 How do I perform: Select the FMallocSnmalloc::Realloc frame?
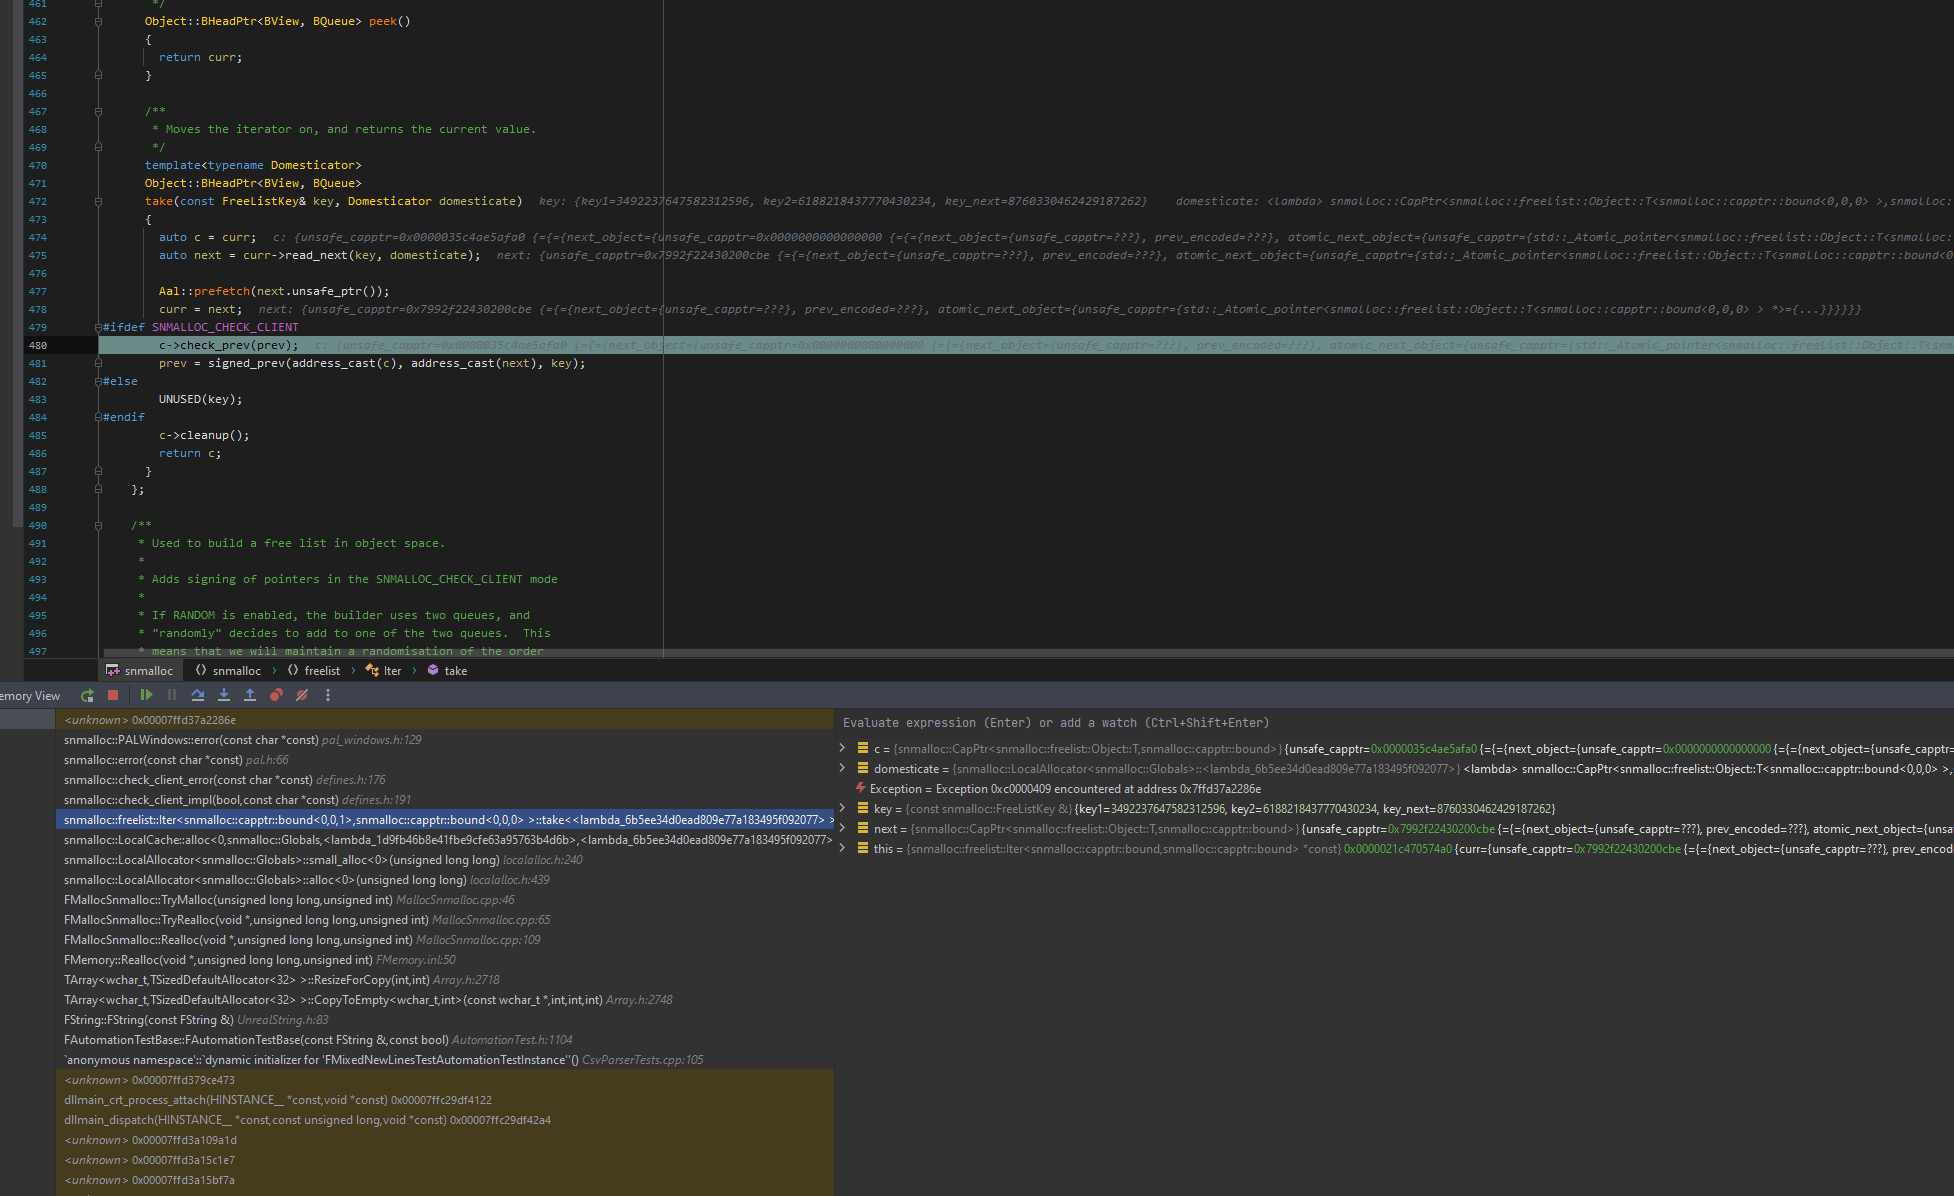tap(445, 940)
